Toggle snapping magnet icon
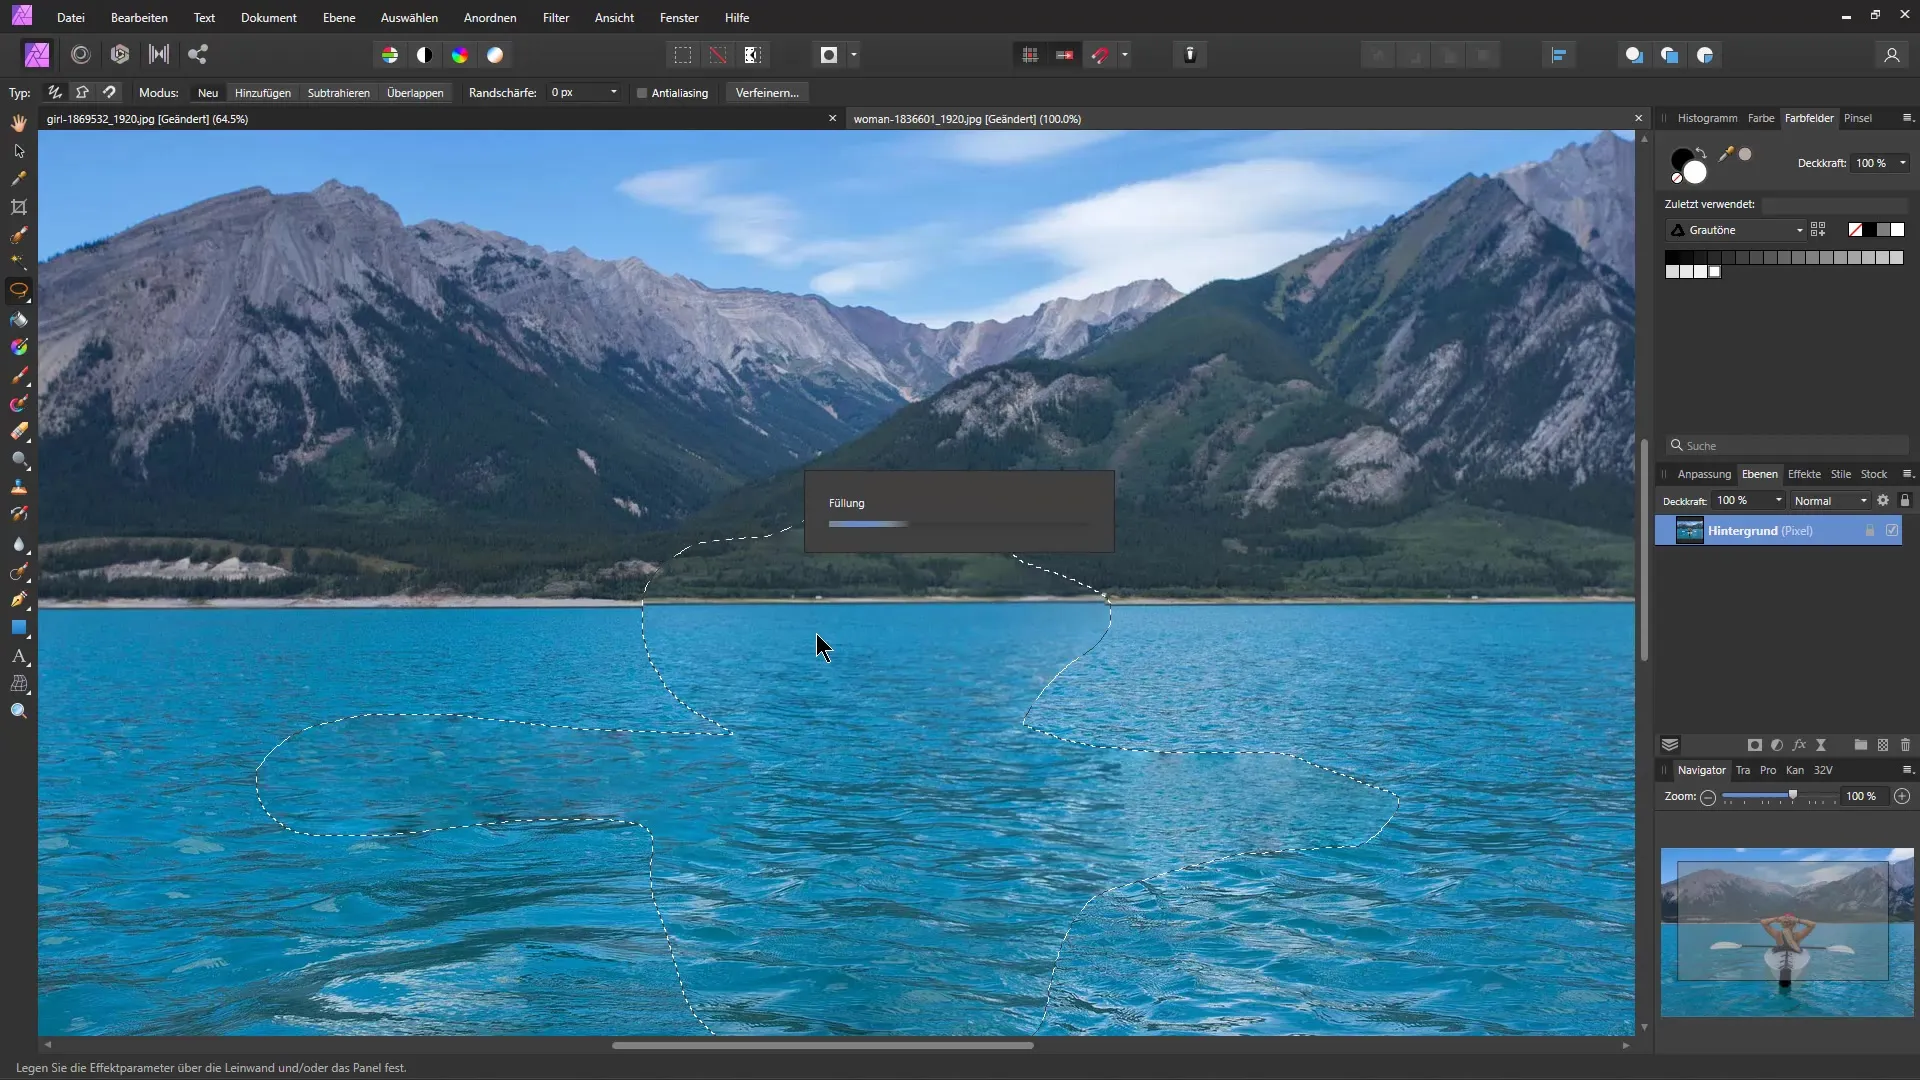The width and height of the screenshot is (1920, 1080). click(1100, 55)
